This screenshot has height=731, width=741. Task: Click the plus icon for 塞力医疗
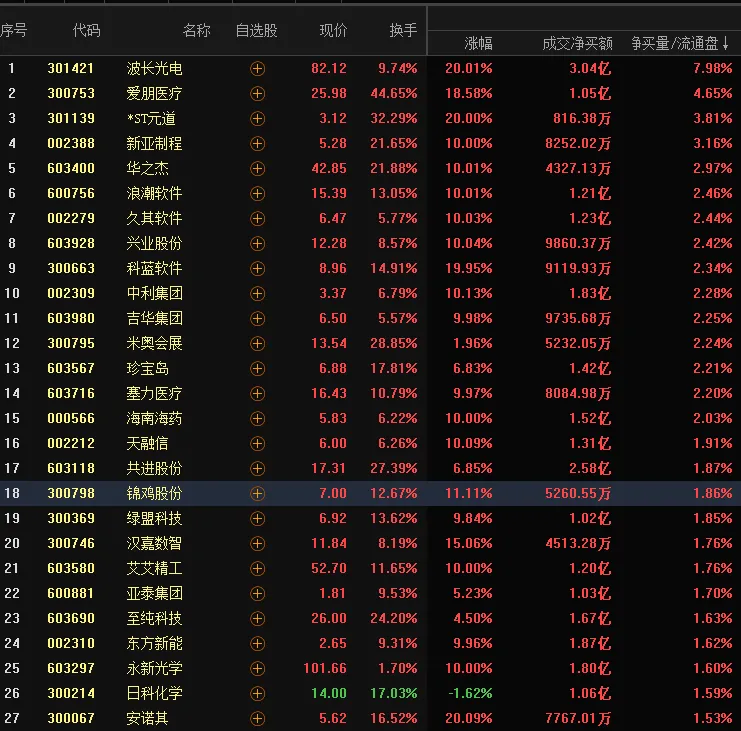(257, 393)
